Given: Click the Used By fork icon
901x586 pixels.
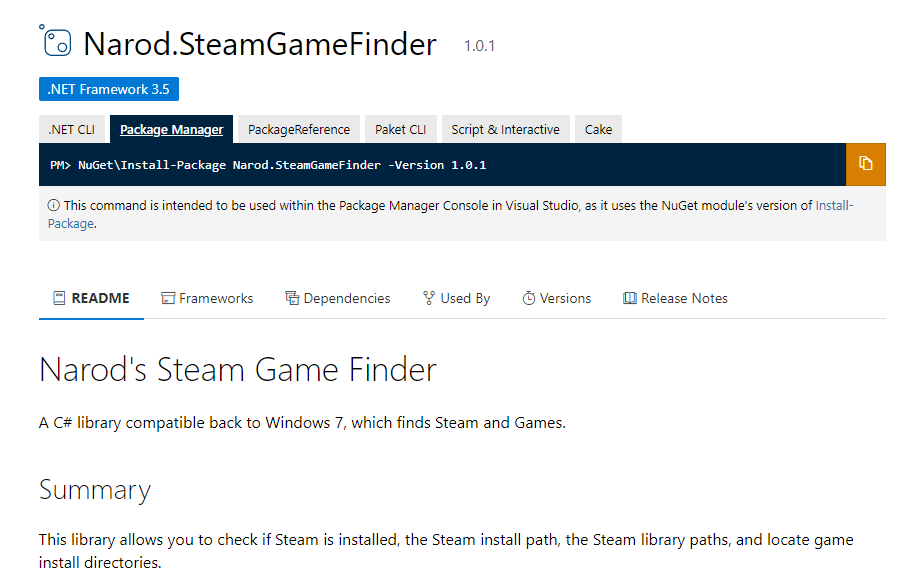Looking at the screenshot, I should coord(429,298).
